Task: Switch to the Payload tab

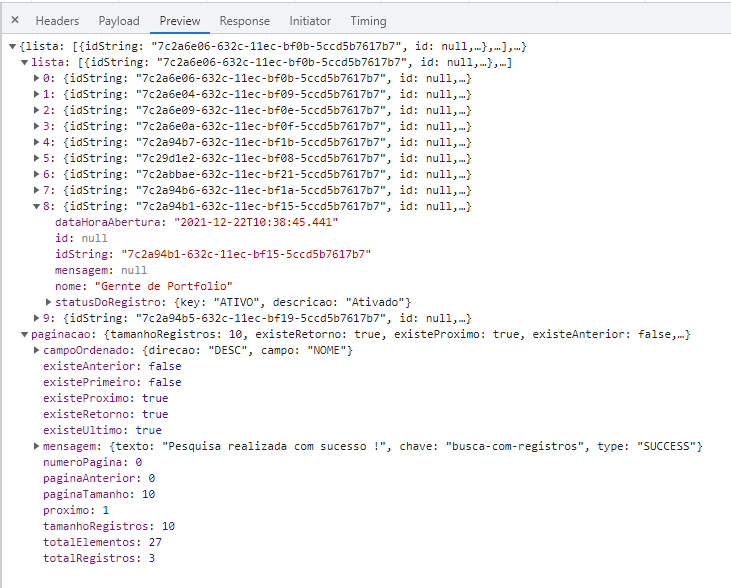Action: tap(119, 21)
